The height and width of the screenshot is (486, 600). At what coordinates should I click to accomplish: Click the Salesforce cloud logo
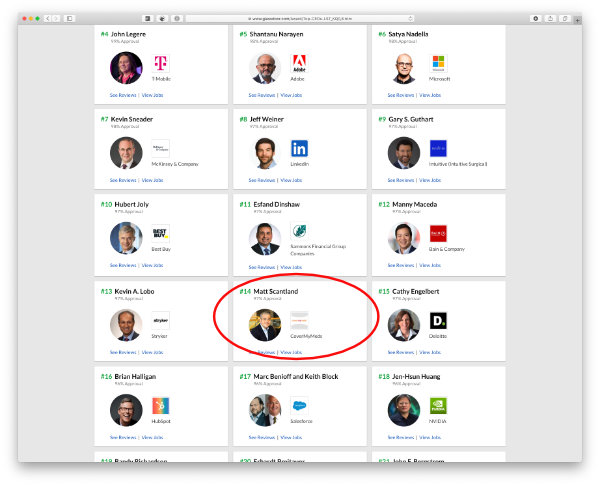(299, 406)
